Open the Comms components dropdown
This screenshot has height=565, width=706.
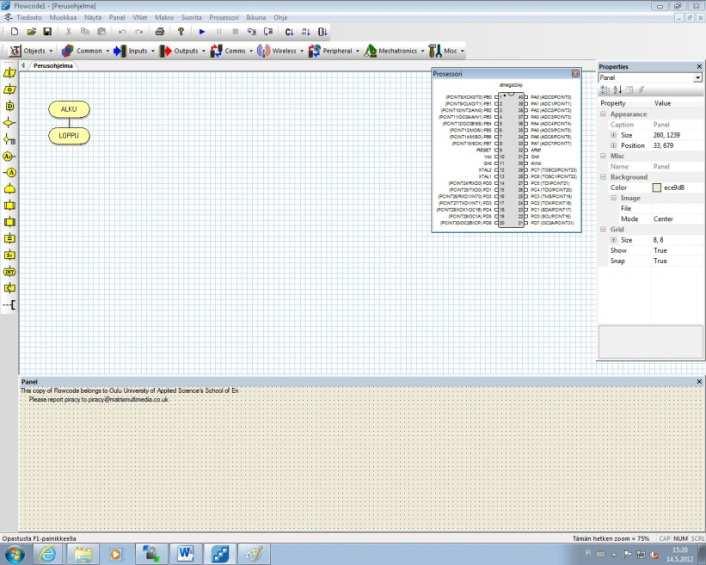232,51
